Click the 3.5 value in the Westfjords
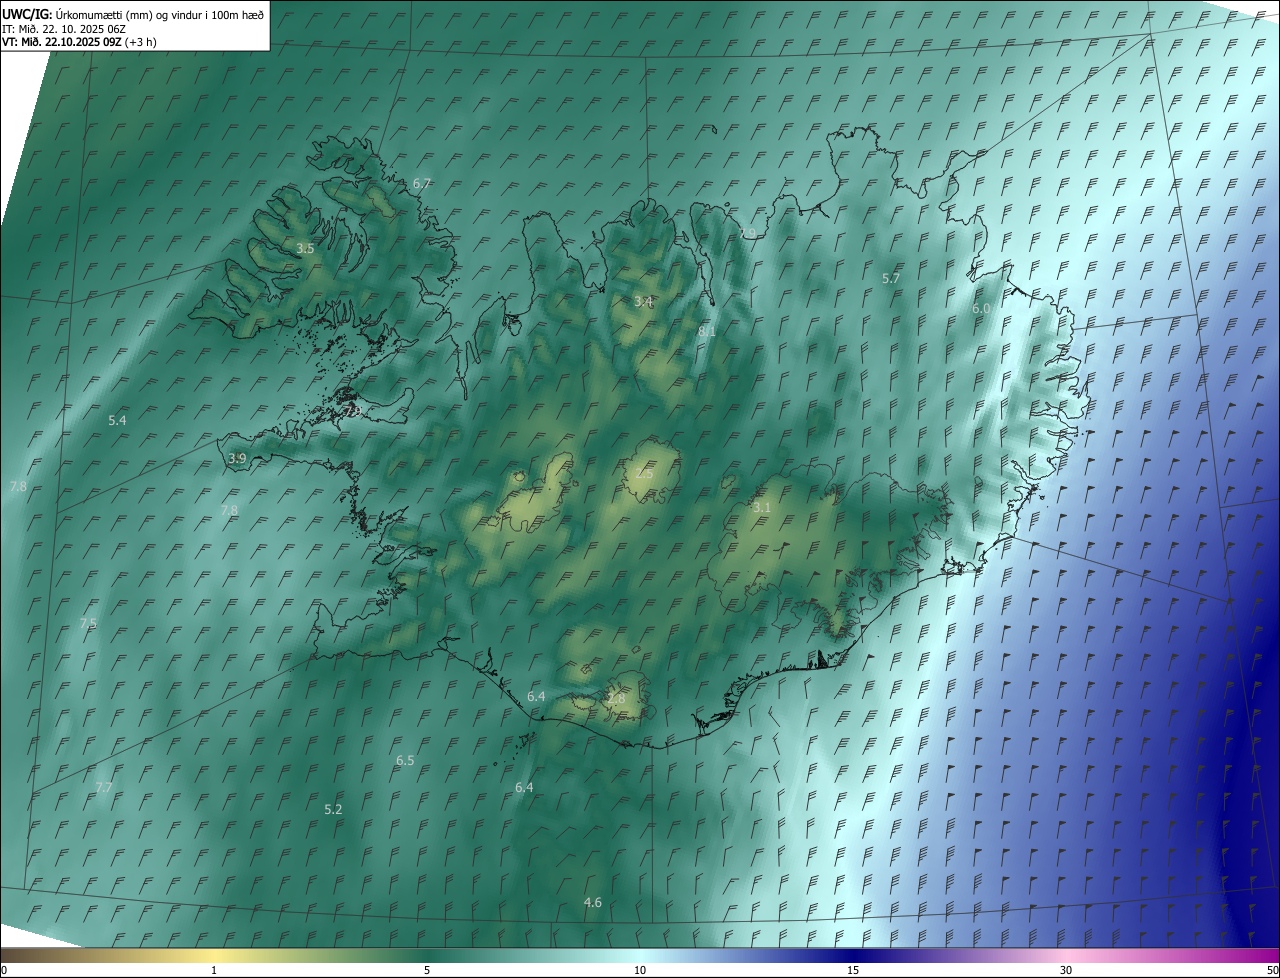Image resolution: width=1280 pixels, height=978 pixels. click(305, 248)
